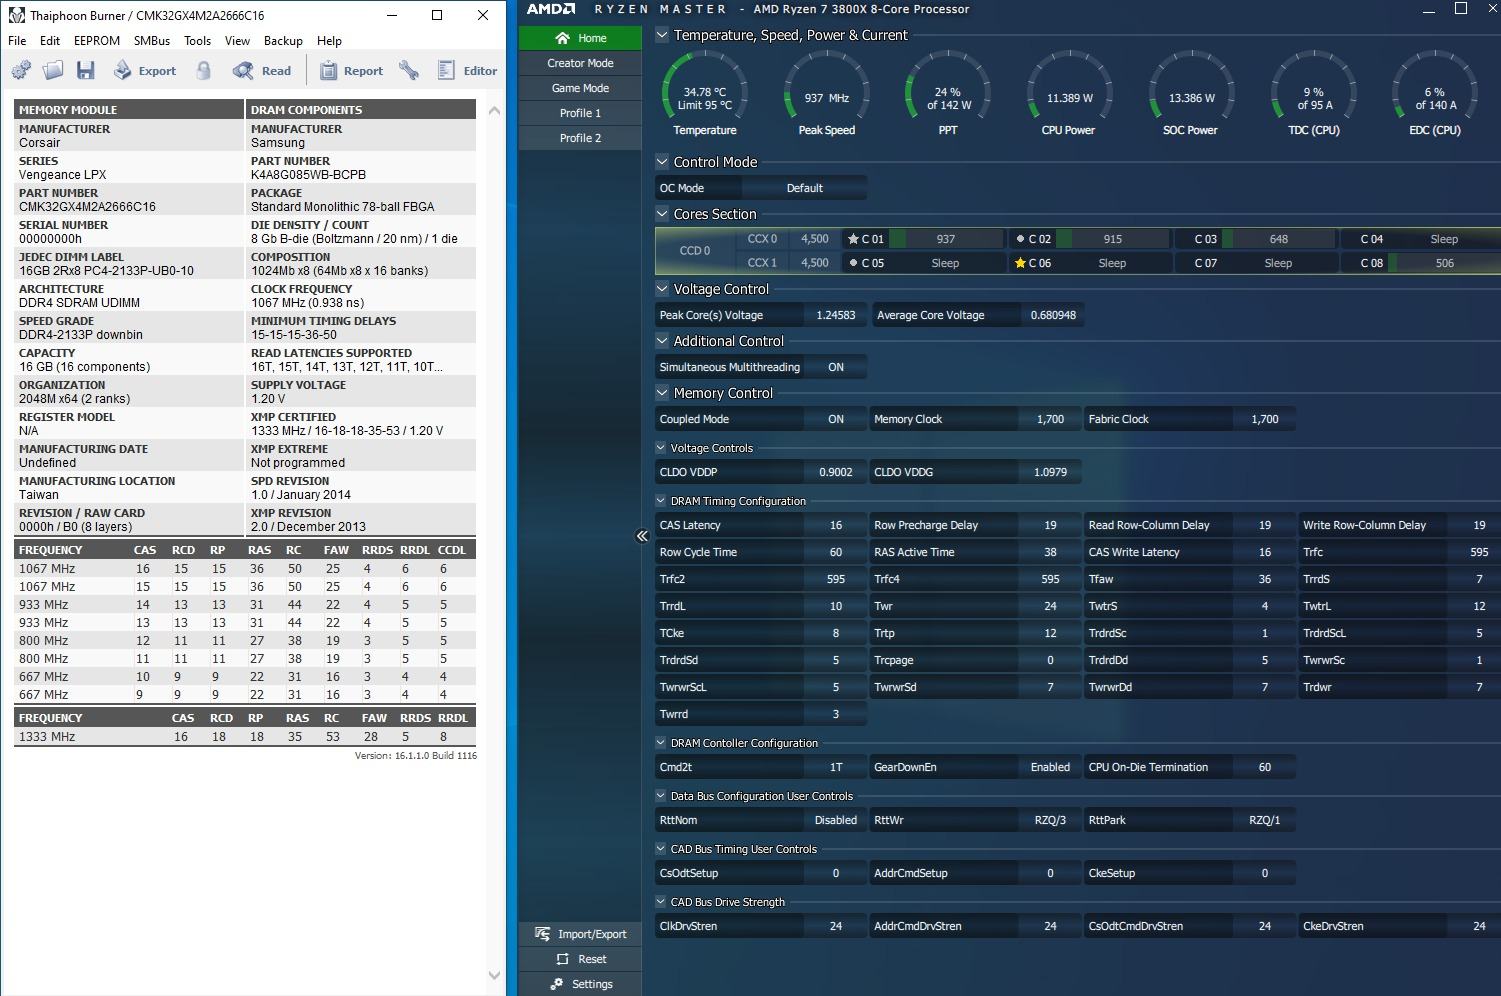The height and width of the screenshot is (996, 1501).
Task: Click the SOC Power gauge
Action: pos(1191,94)
